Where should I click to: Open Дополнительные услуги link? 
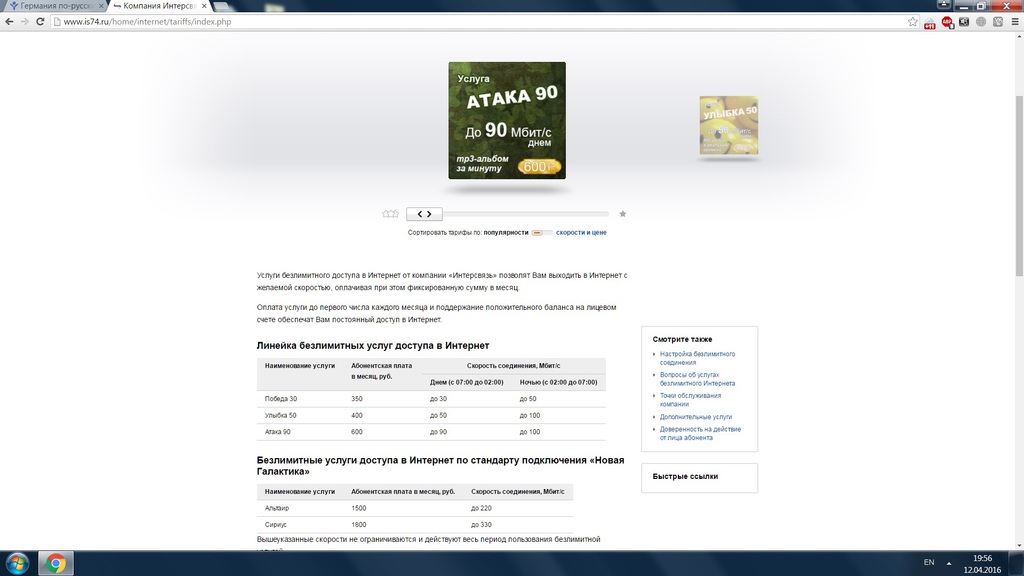(696, 417)
